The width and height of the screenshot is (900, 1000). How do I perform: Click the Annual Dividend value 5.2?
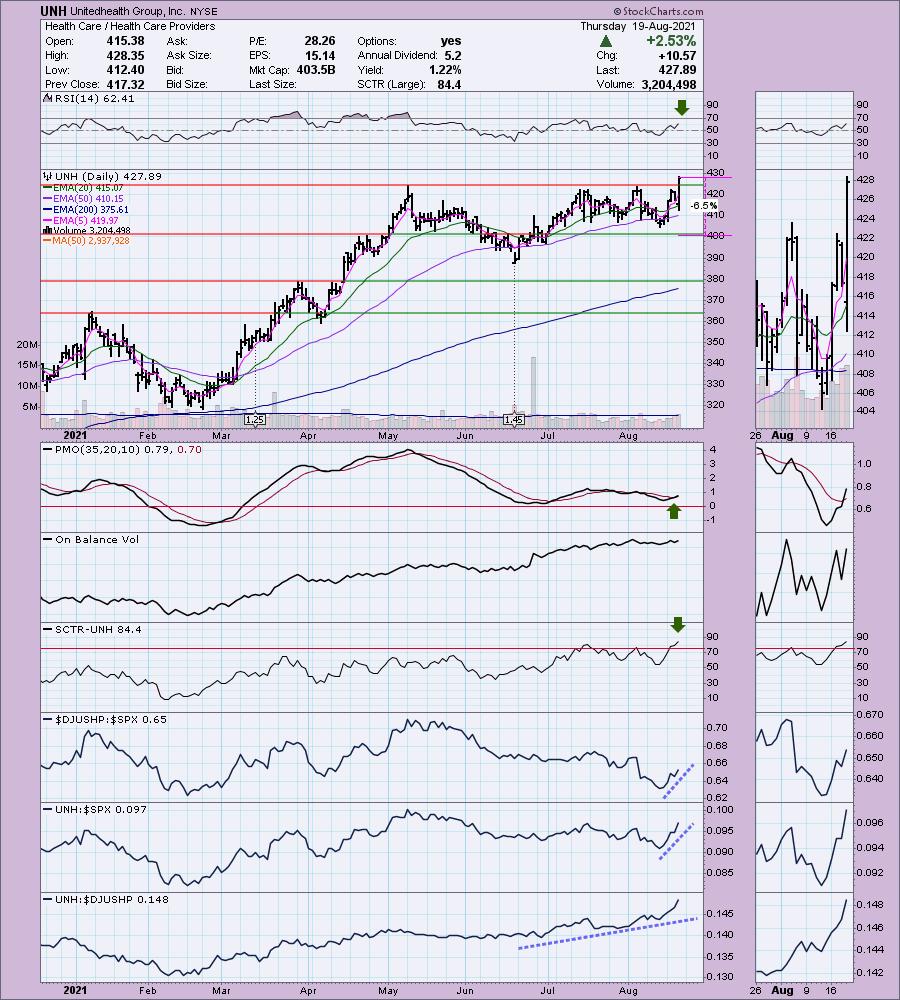tap(453, 55)
